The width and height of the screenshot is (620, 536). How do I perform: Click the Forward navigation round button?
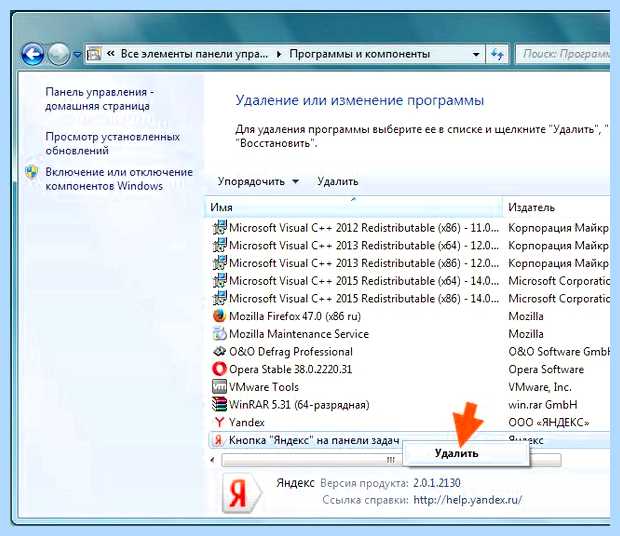pos(59,54)
